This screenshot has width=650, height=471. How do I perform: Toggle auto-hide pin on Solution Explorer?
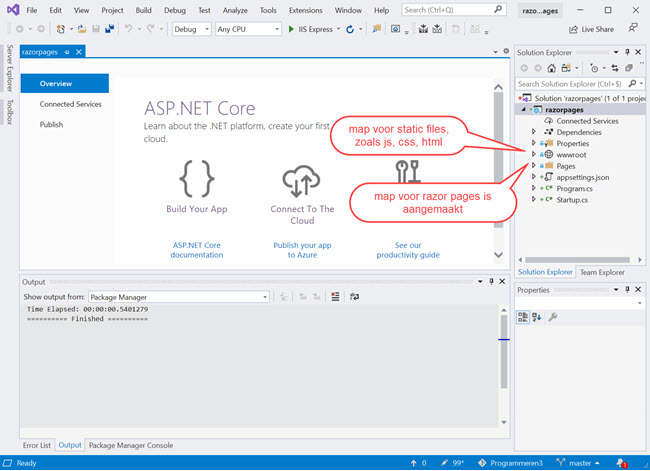pyautogui.click(x=627, y=52)
